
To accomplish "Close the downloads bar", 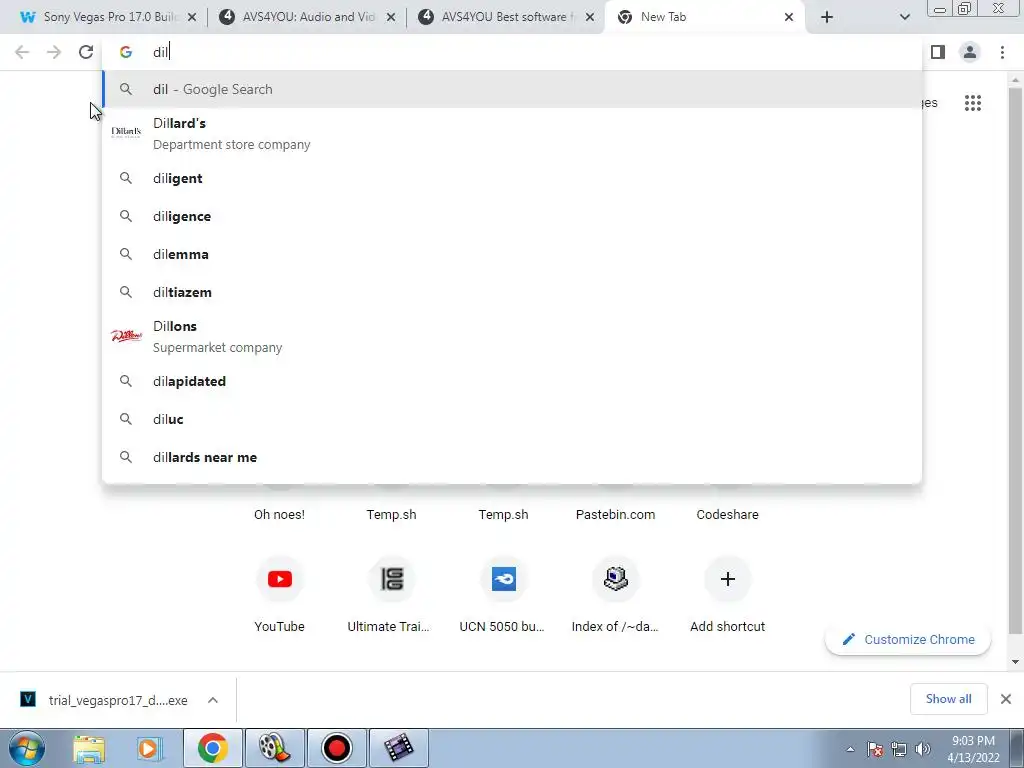I will click(1006, 699).
